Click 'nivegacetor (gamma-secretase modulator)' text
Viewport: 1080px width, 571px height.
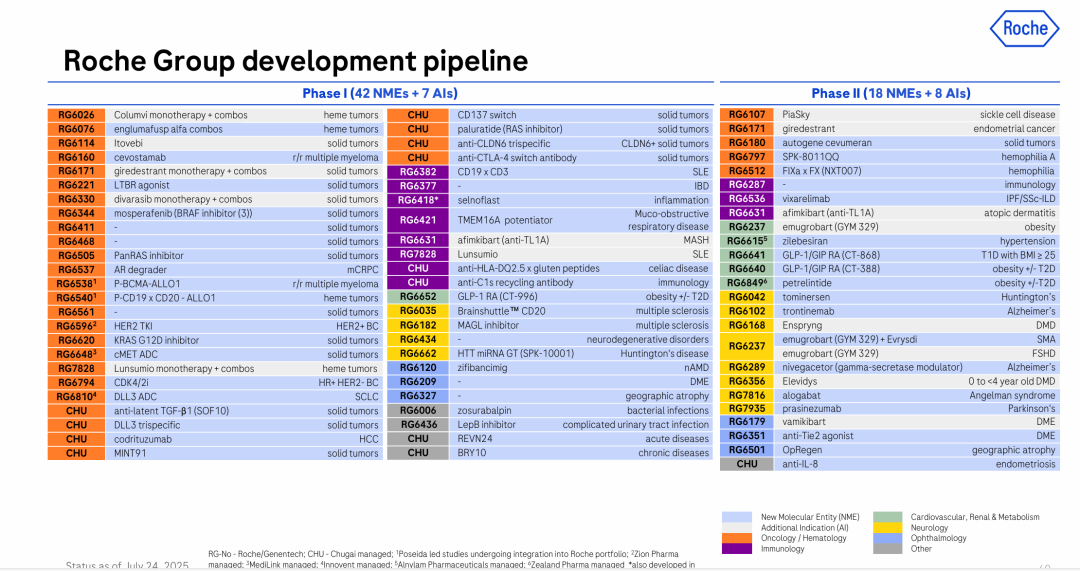872,367
